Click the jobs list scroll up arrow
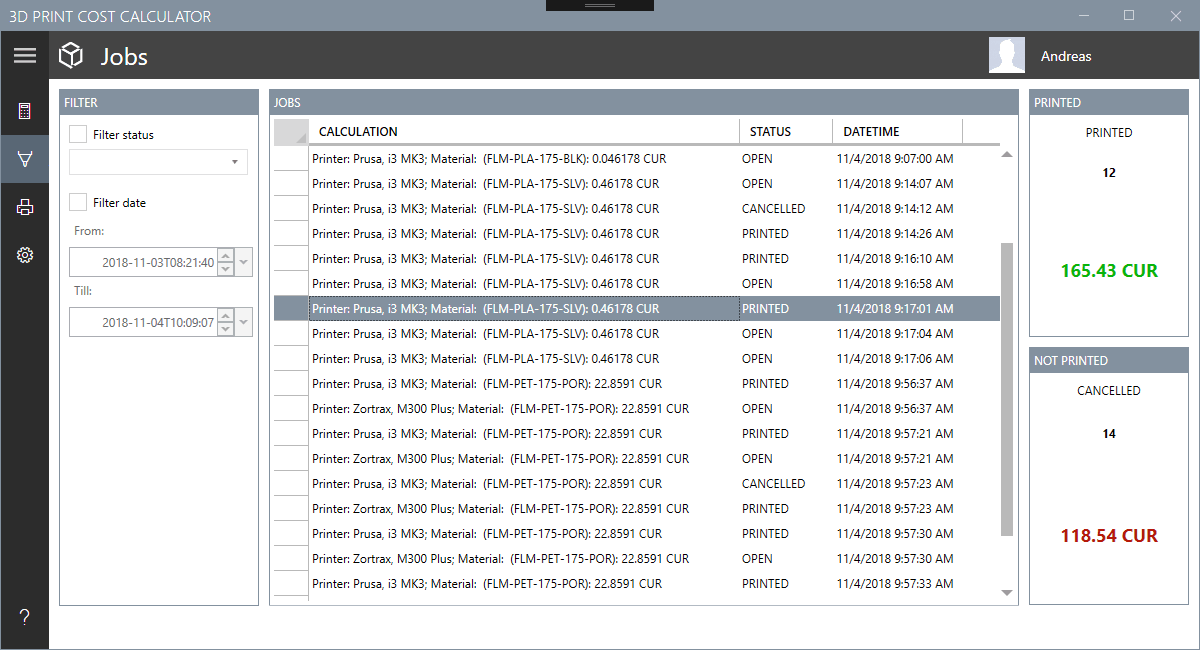The image size is (1200, 650). pyautogui.click(x=1007, y=154)
